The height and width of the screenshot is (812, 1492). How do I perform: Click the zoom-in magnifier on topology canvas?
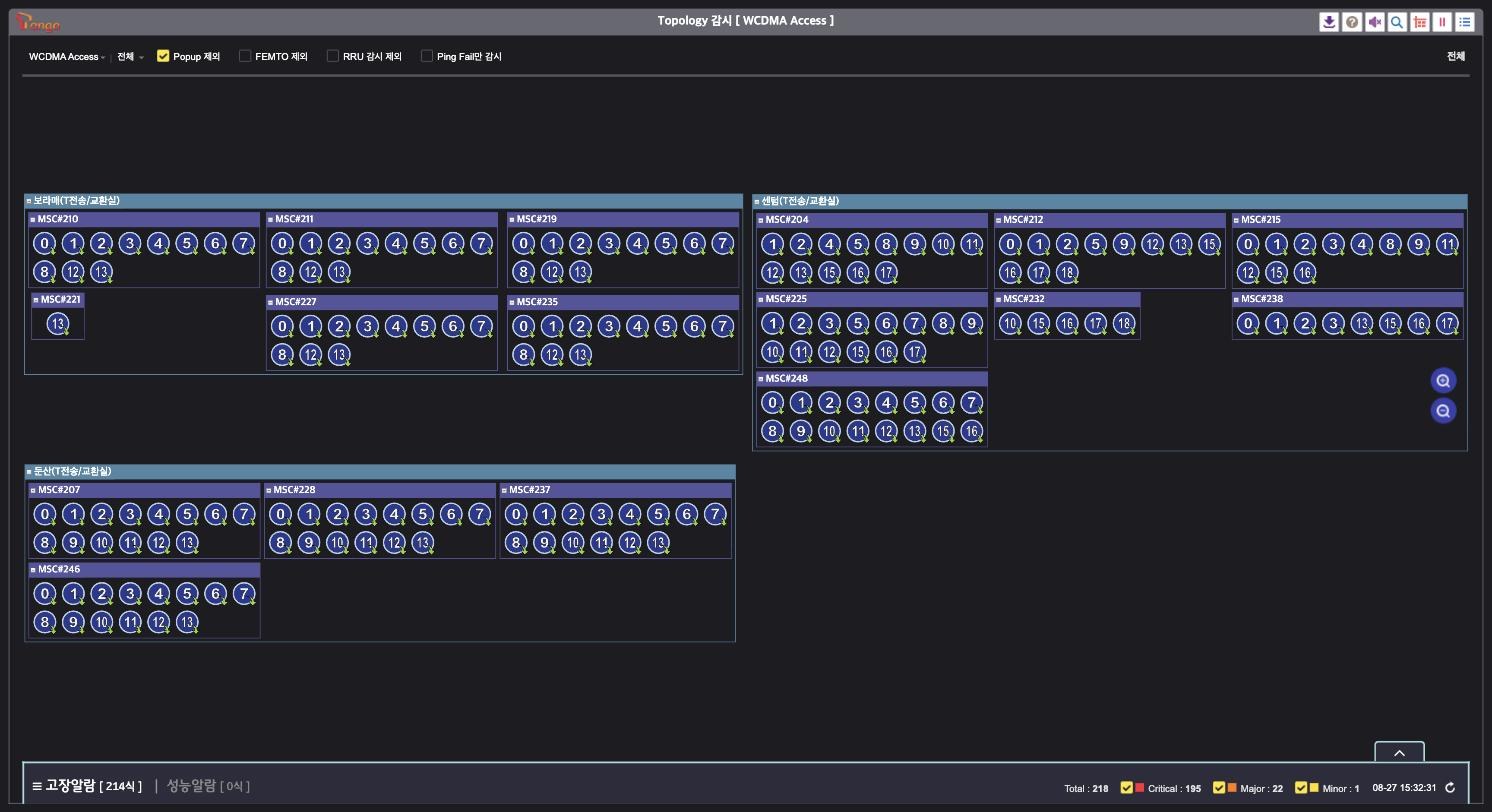1443,381
